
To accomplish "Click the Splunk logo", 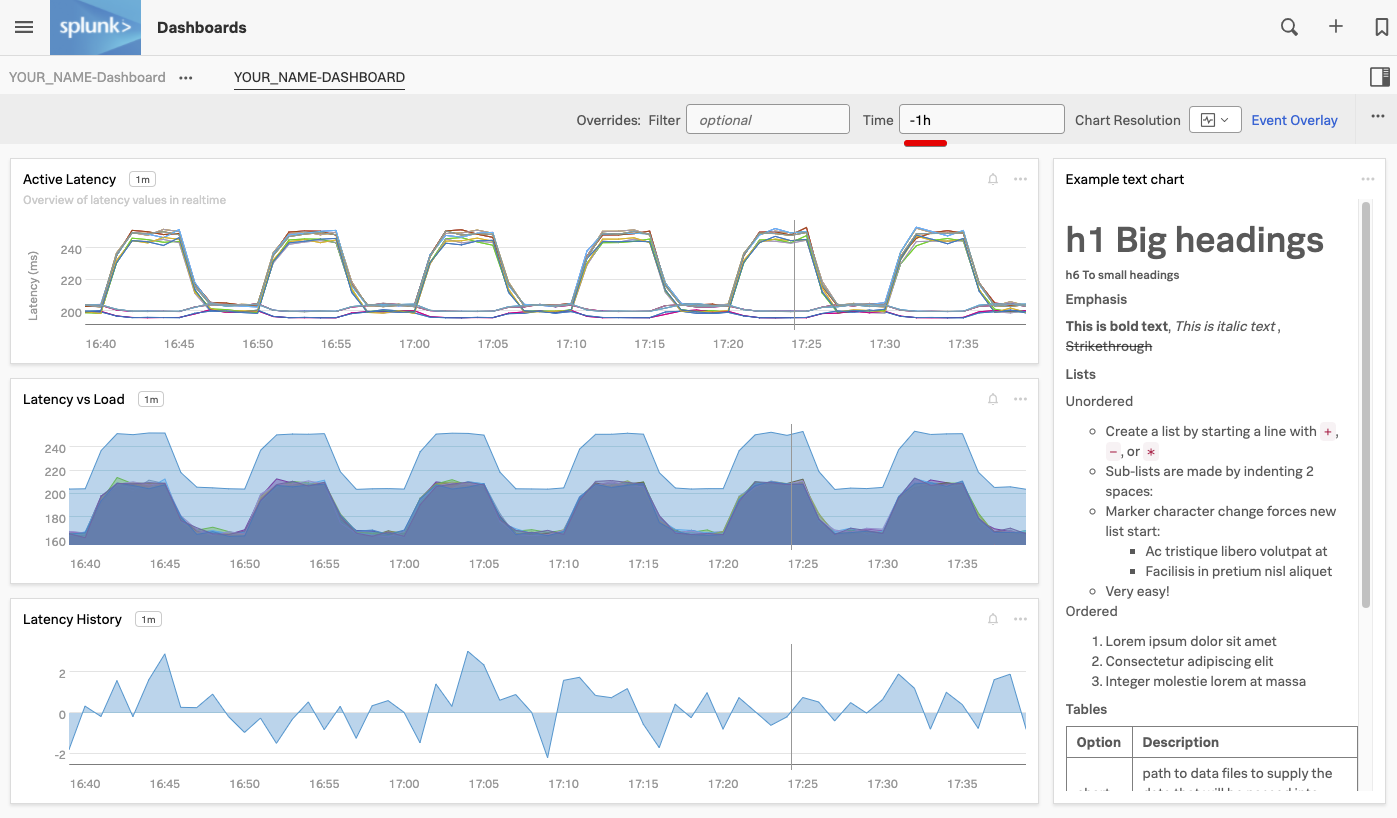I will pyautogui.click(x=95, y=27).
